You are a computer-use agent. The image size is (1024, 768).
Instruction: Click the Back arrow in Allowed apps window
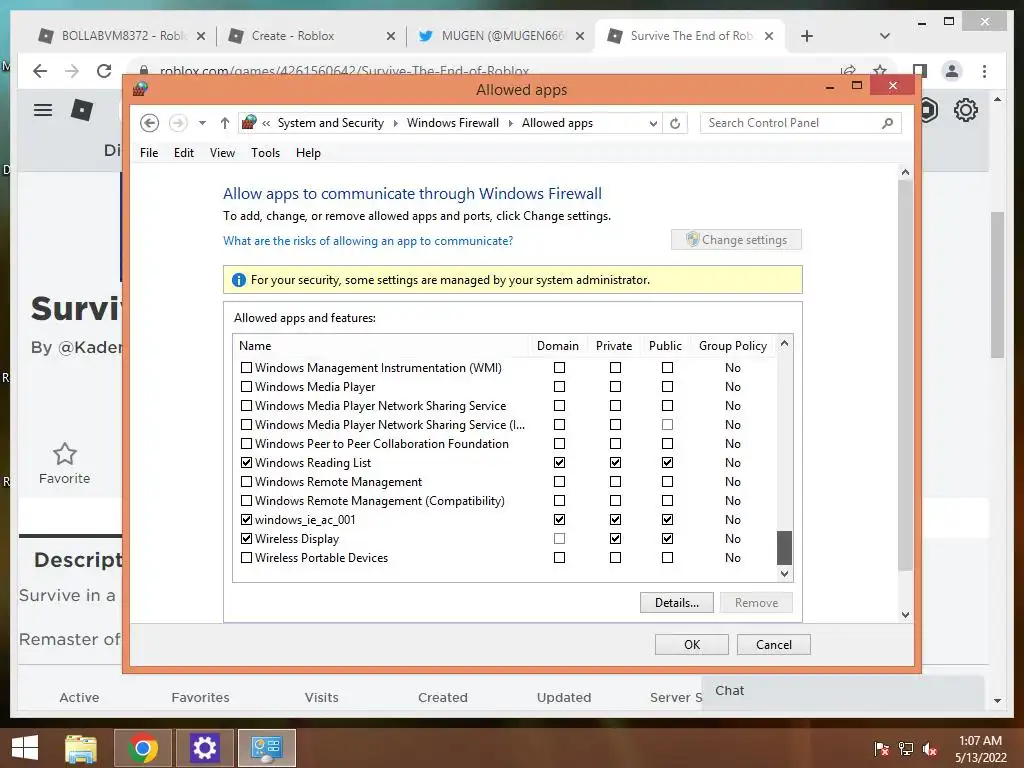[150, 123]
